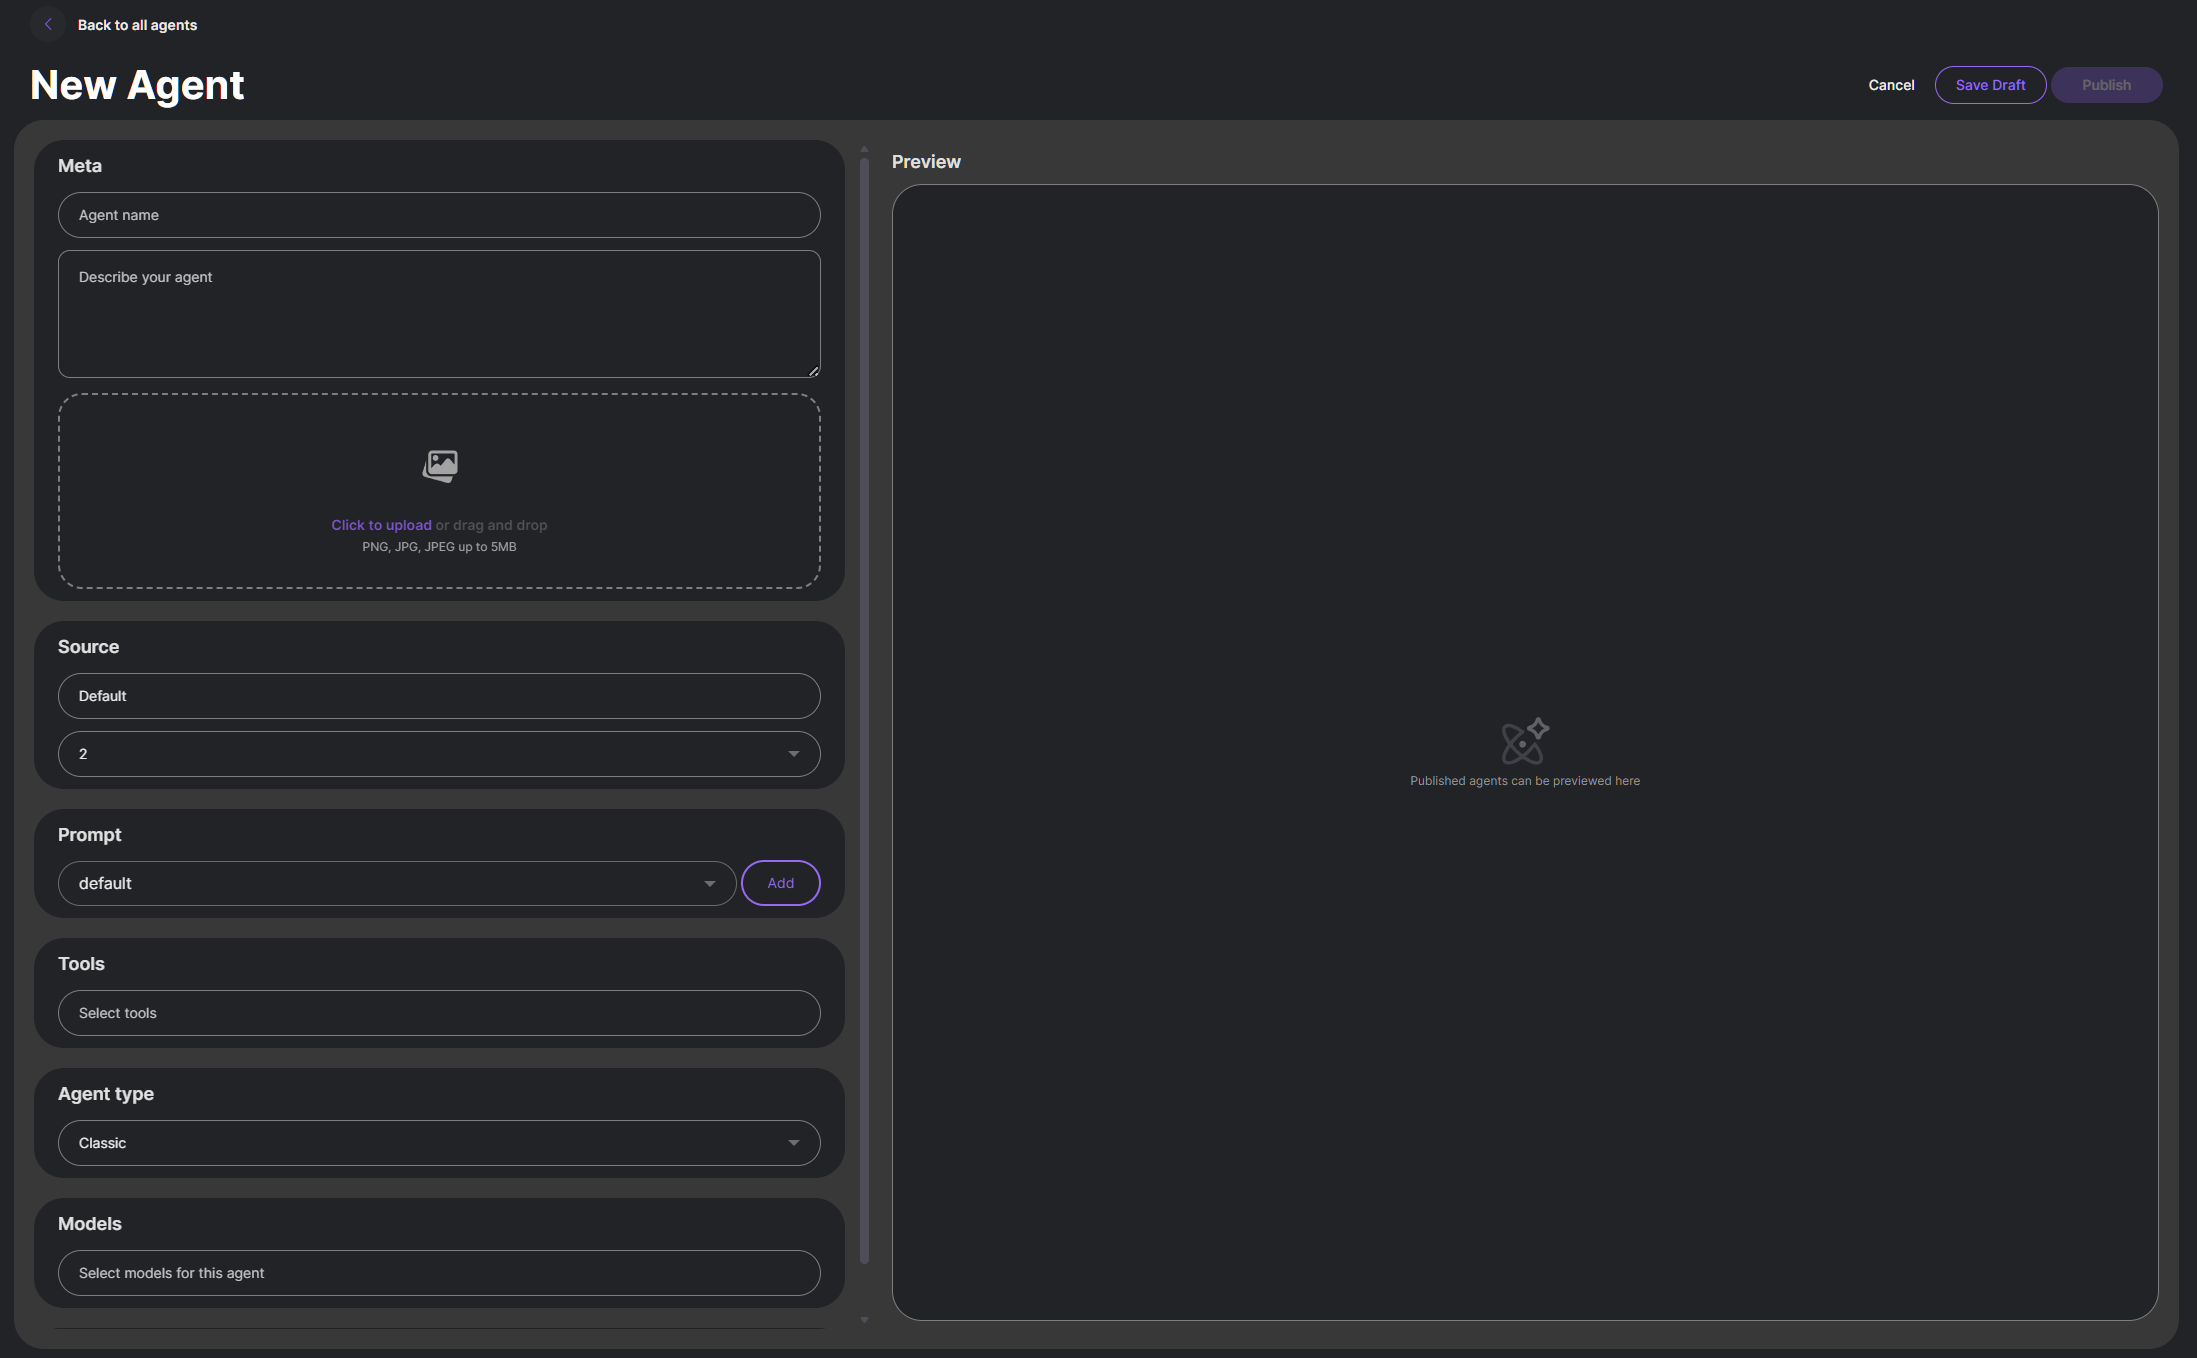2197x1358 pixels.
Task: Open the Select tools field
Action: point(439,1013)
